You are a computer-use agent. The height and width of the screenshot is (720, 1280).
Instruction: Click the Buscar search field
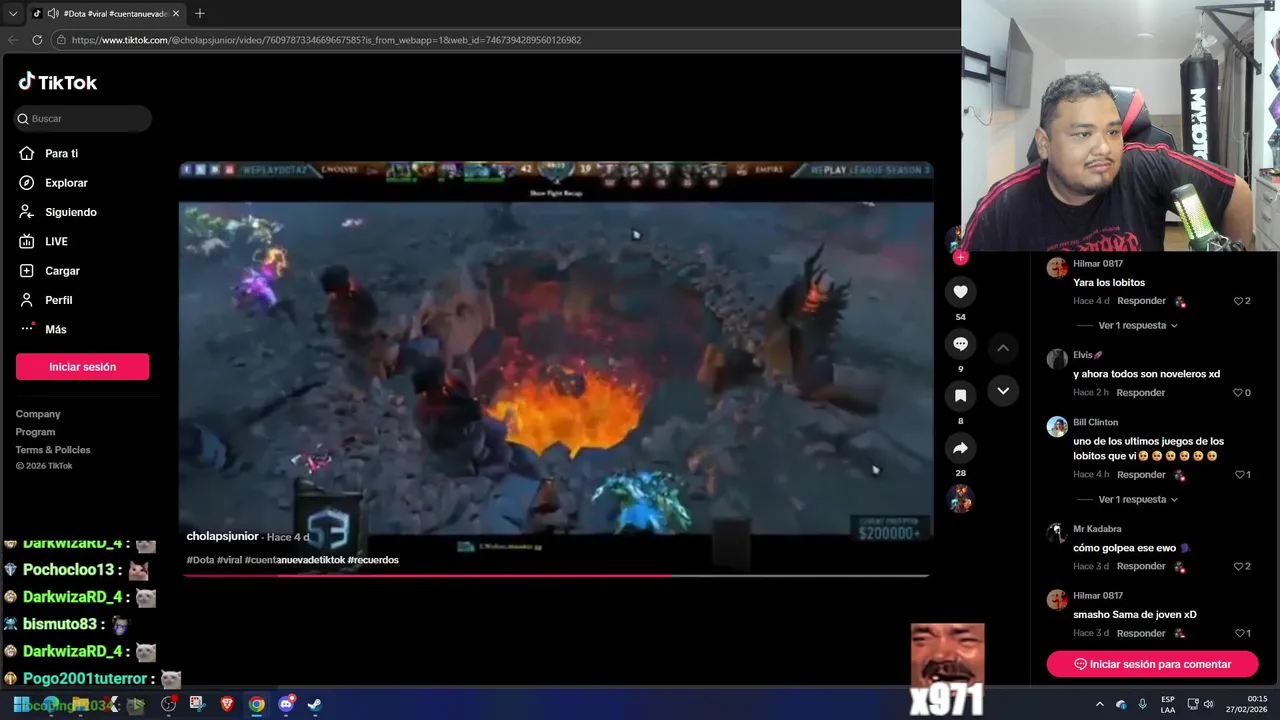click(x=83, y=118)
